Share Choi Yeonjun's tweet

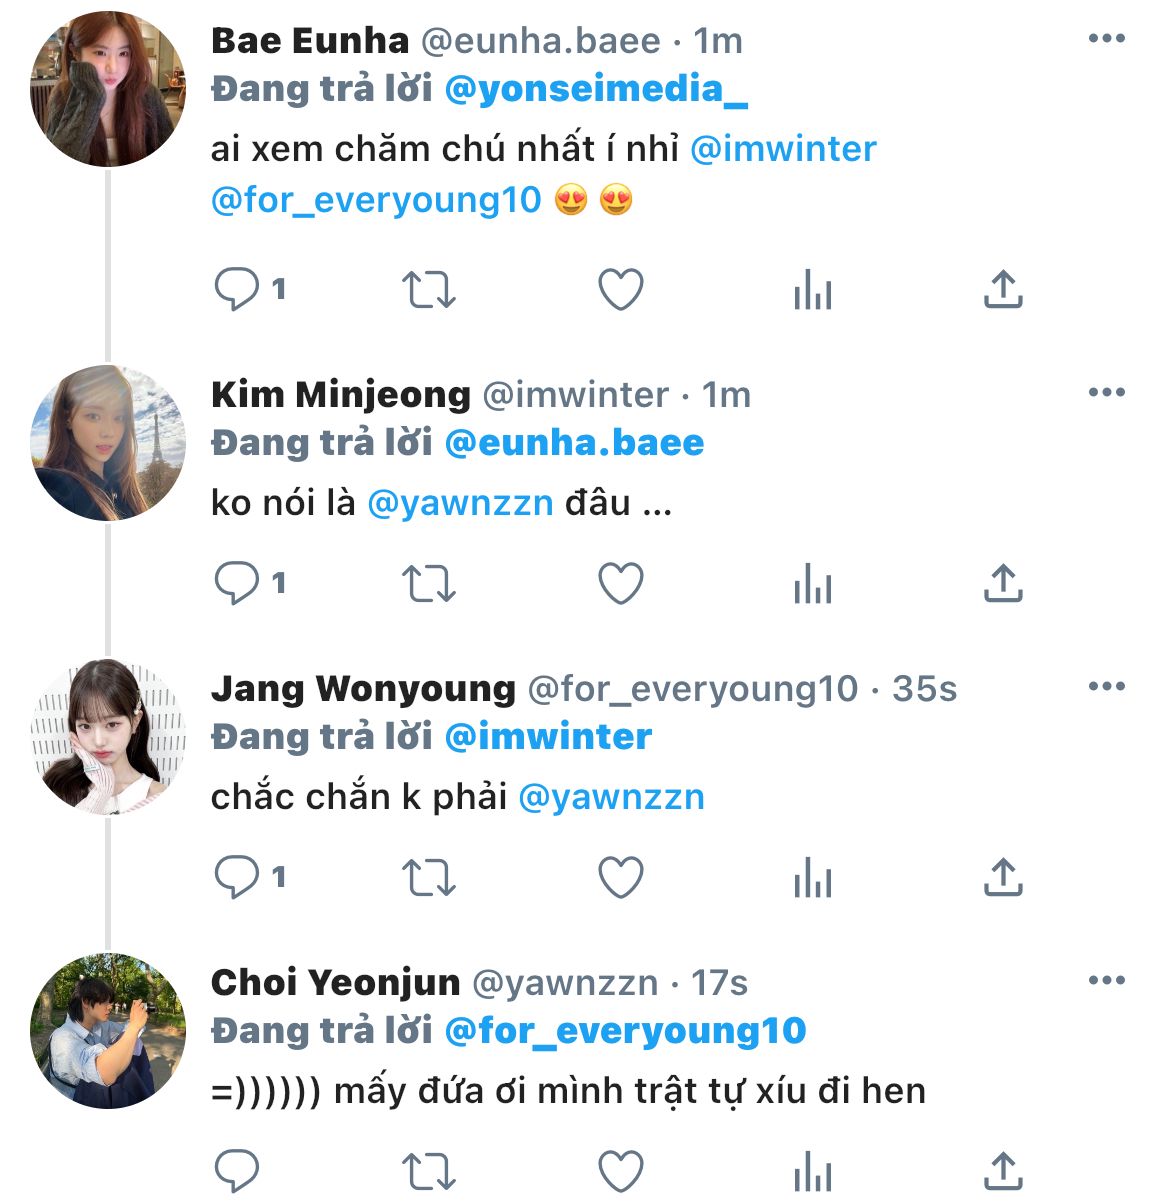pos(1002,1170)
